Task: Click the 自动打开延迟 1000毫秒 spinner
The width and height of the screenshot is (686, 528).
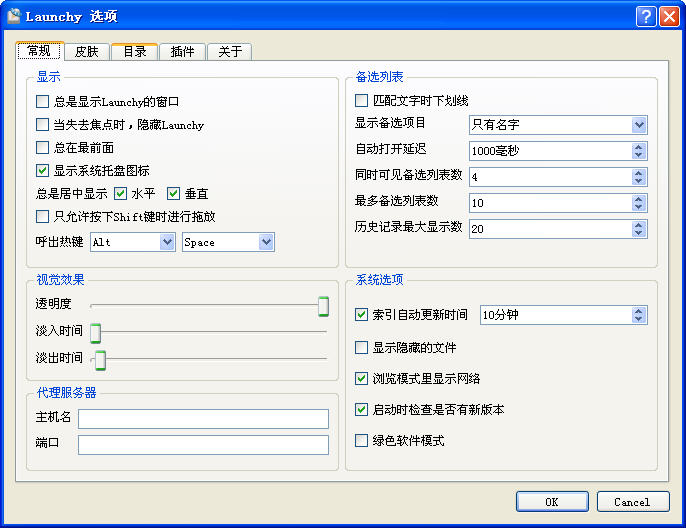Action: pos(558,151)
